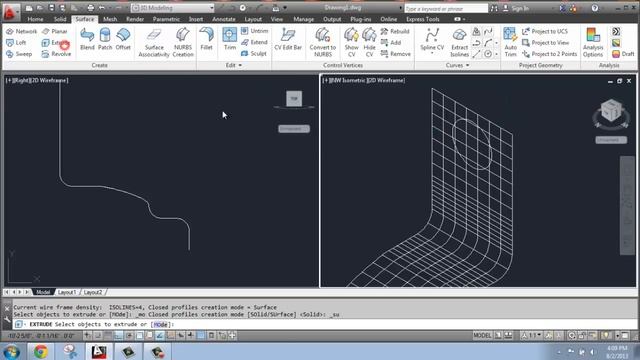This screenshot has height=360, width=640.
Task: Switch to Layout1 tab
Action: pos(67,292)
